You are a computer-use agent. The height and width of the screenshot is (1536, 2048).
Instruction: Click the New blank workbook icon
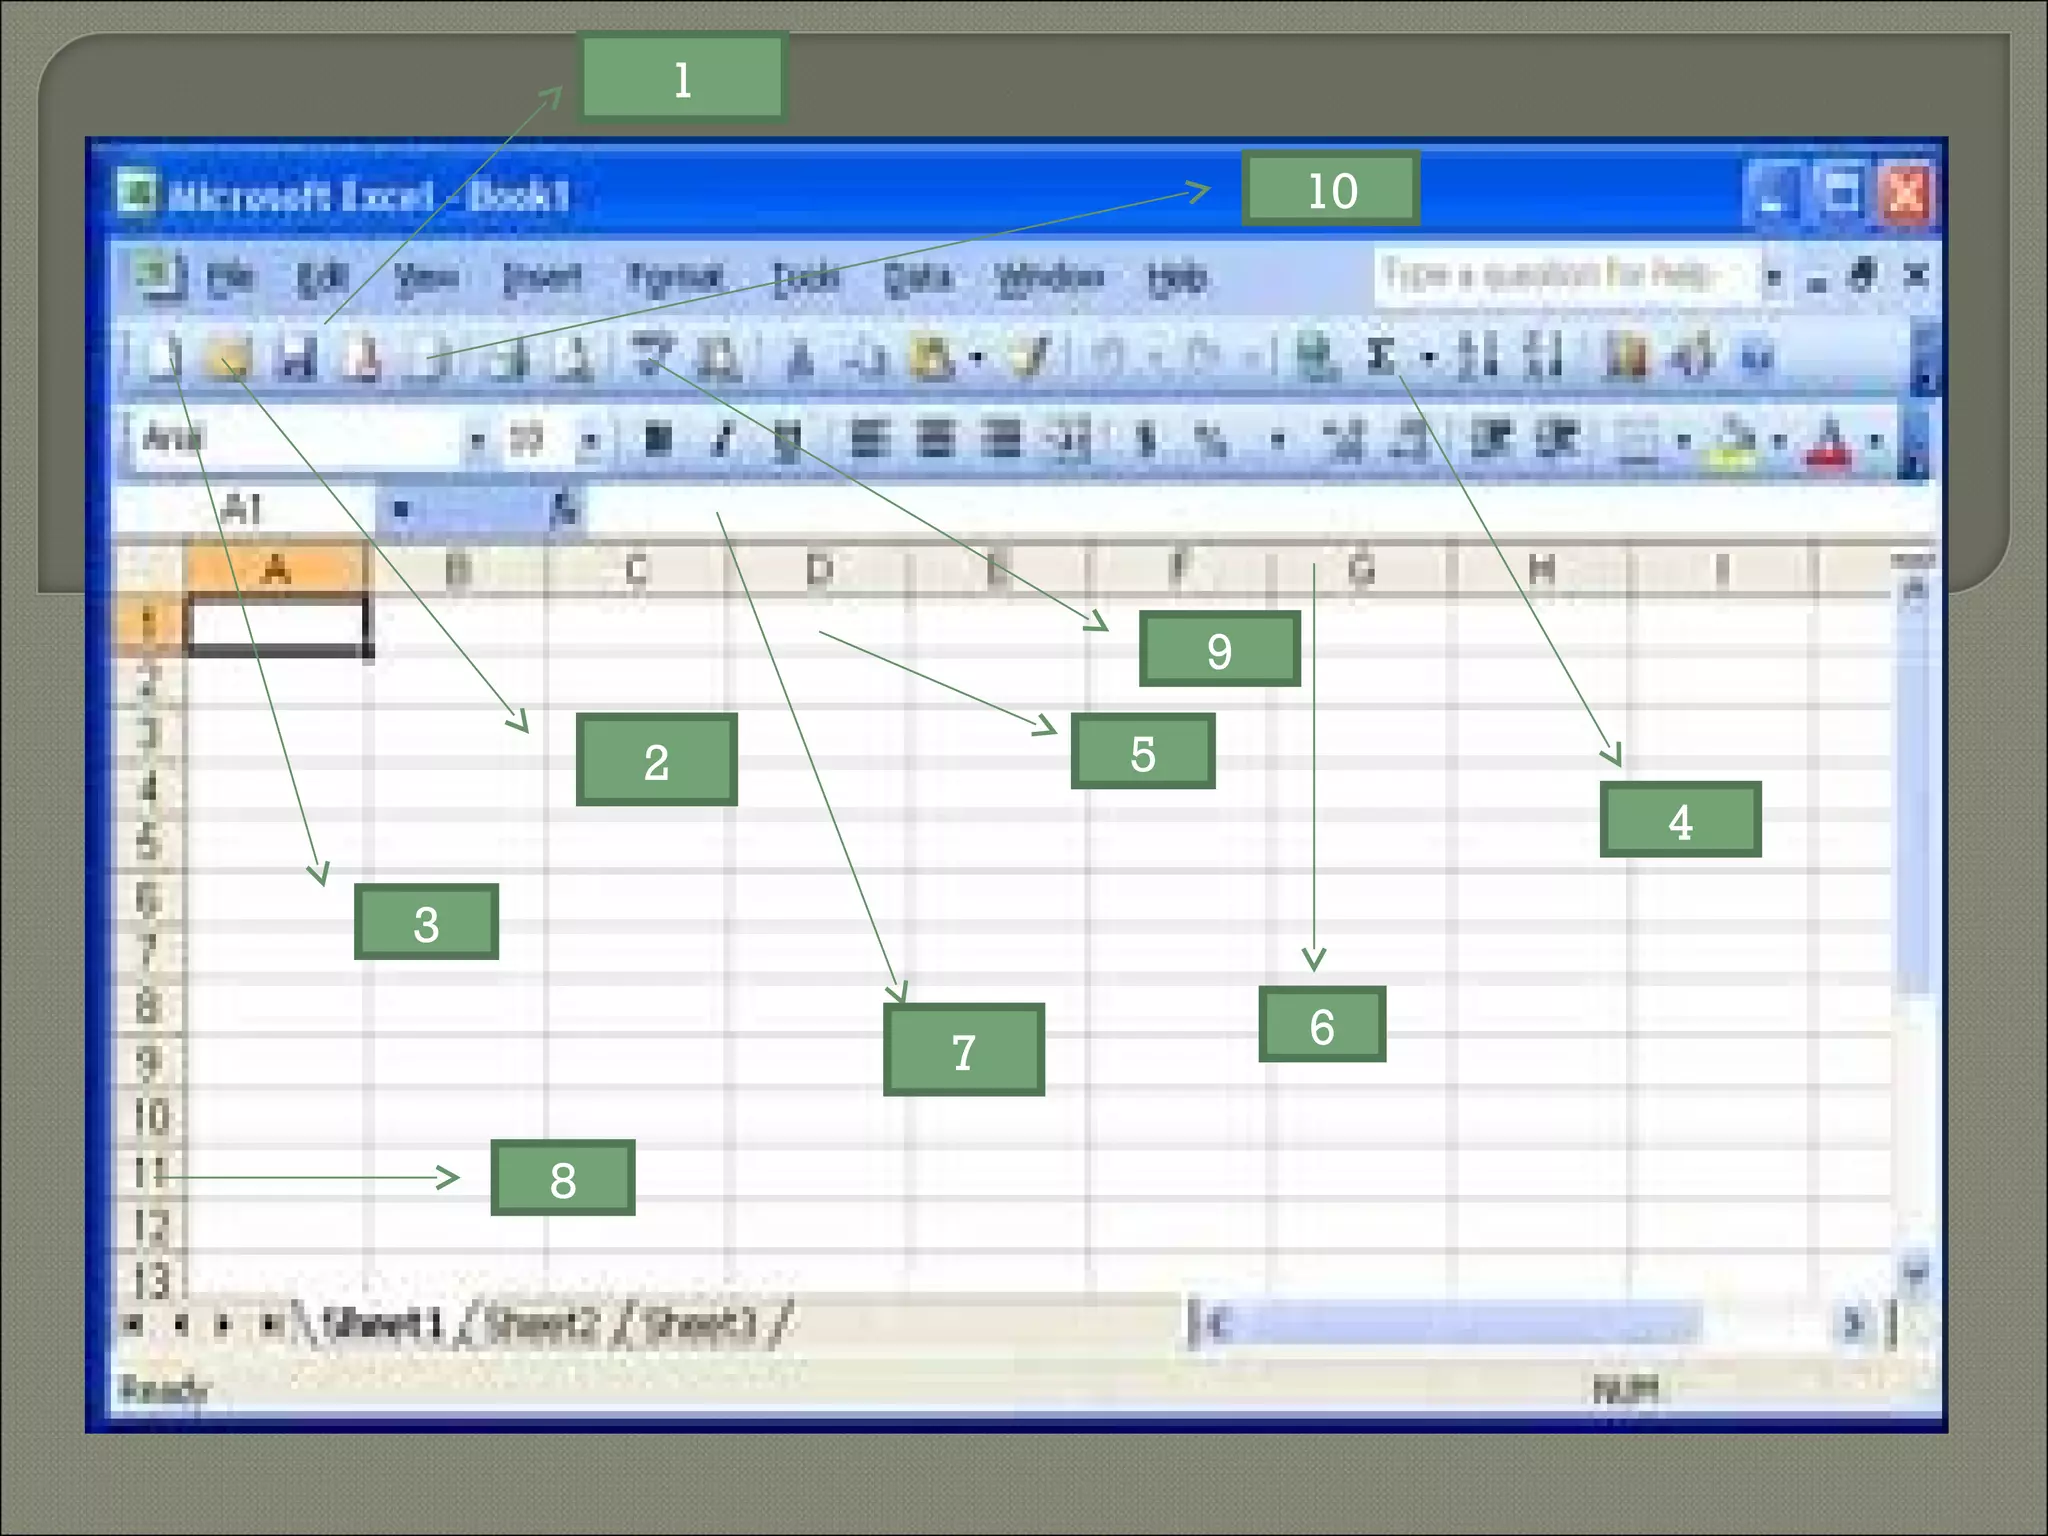coord(165,357)
